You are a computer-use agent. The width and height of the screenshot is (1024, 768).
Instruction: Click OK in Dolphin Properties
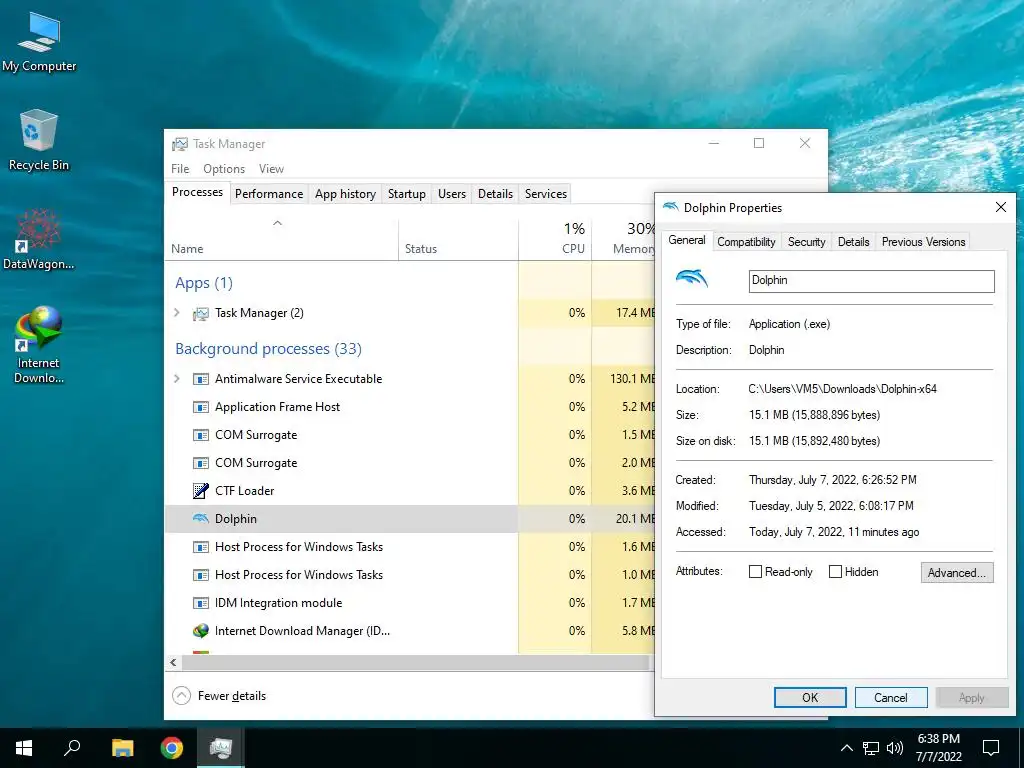810,697
